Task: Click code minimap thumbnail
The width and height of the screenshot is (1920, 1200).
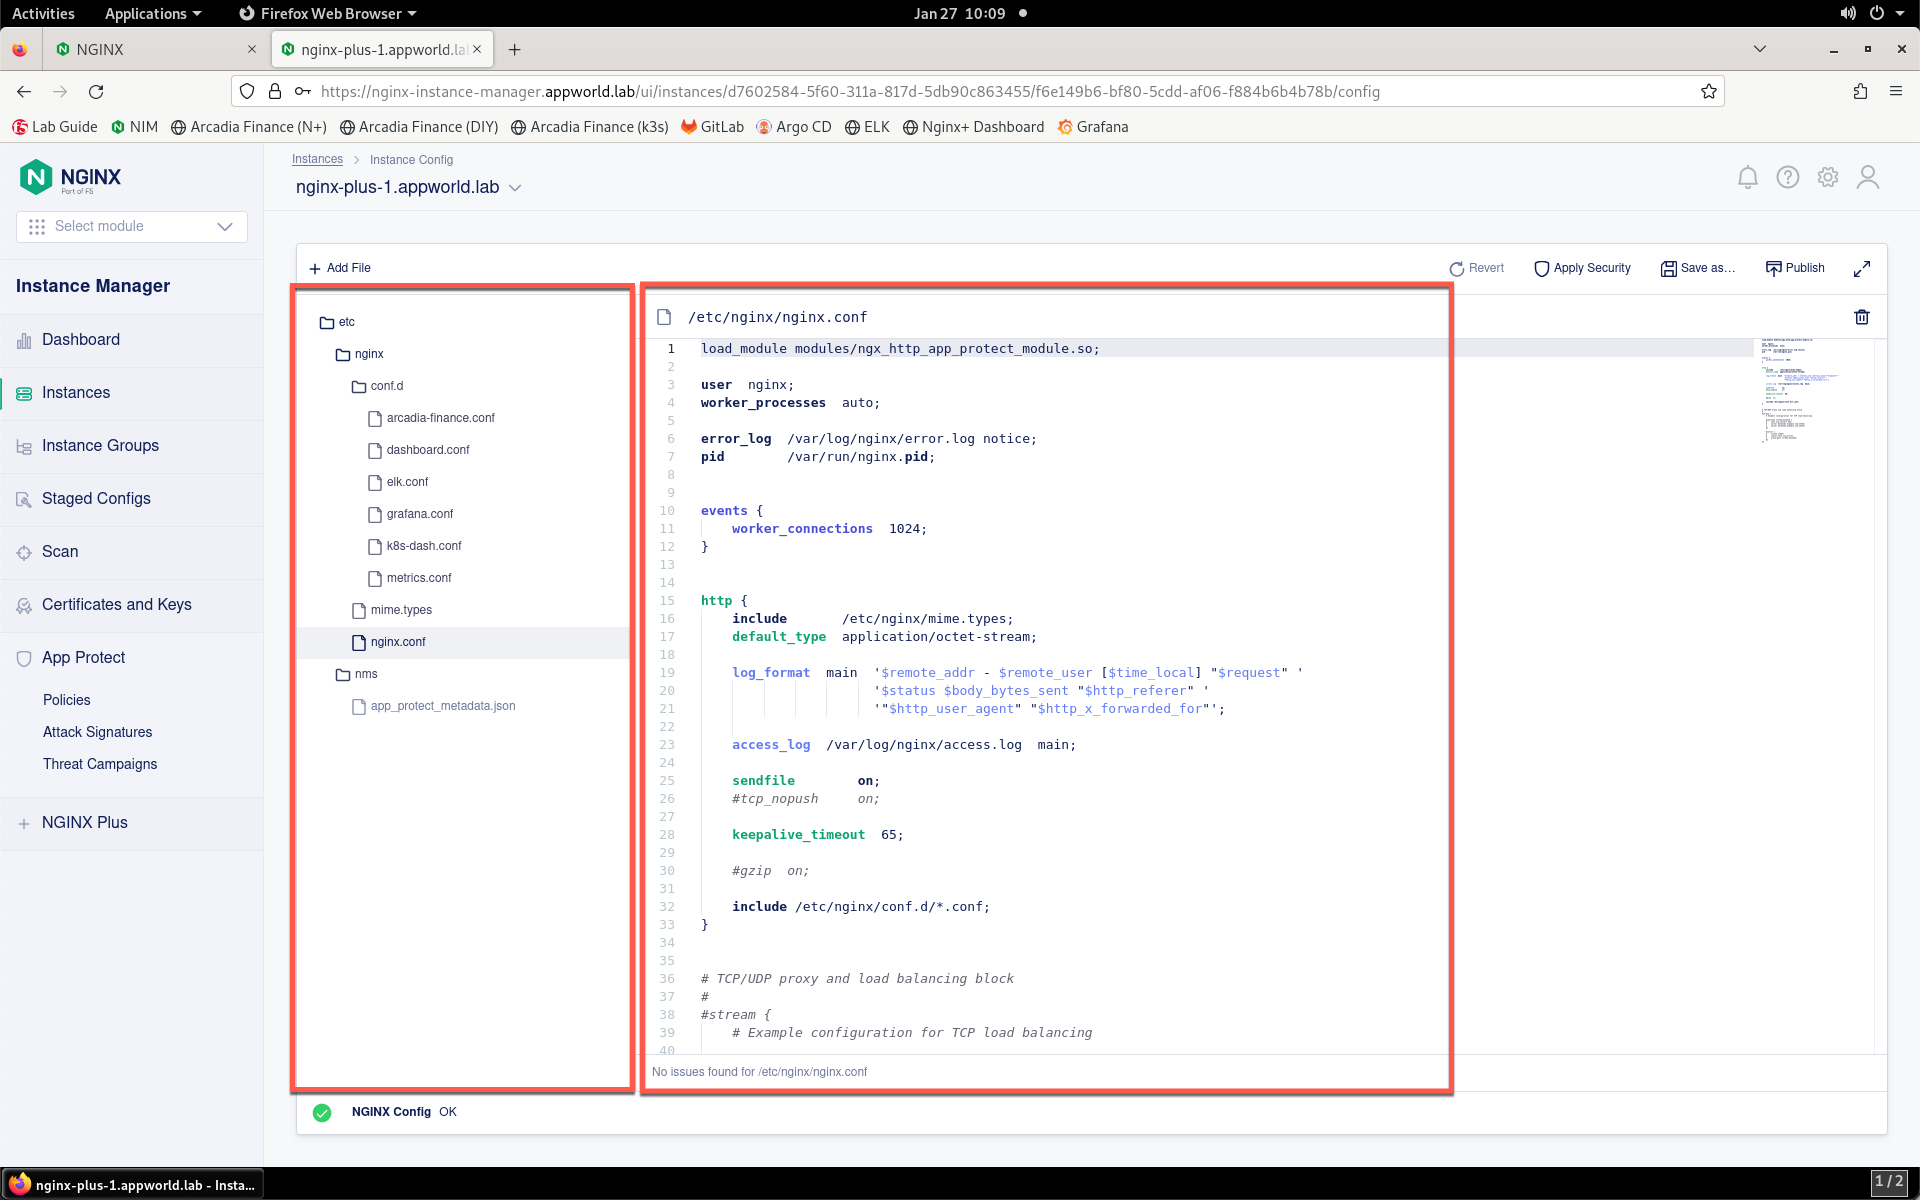Action: point(1800,390)
